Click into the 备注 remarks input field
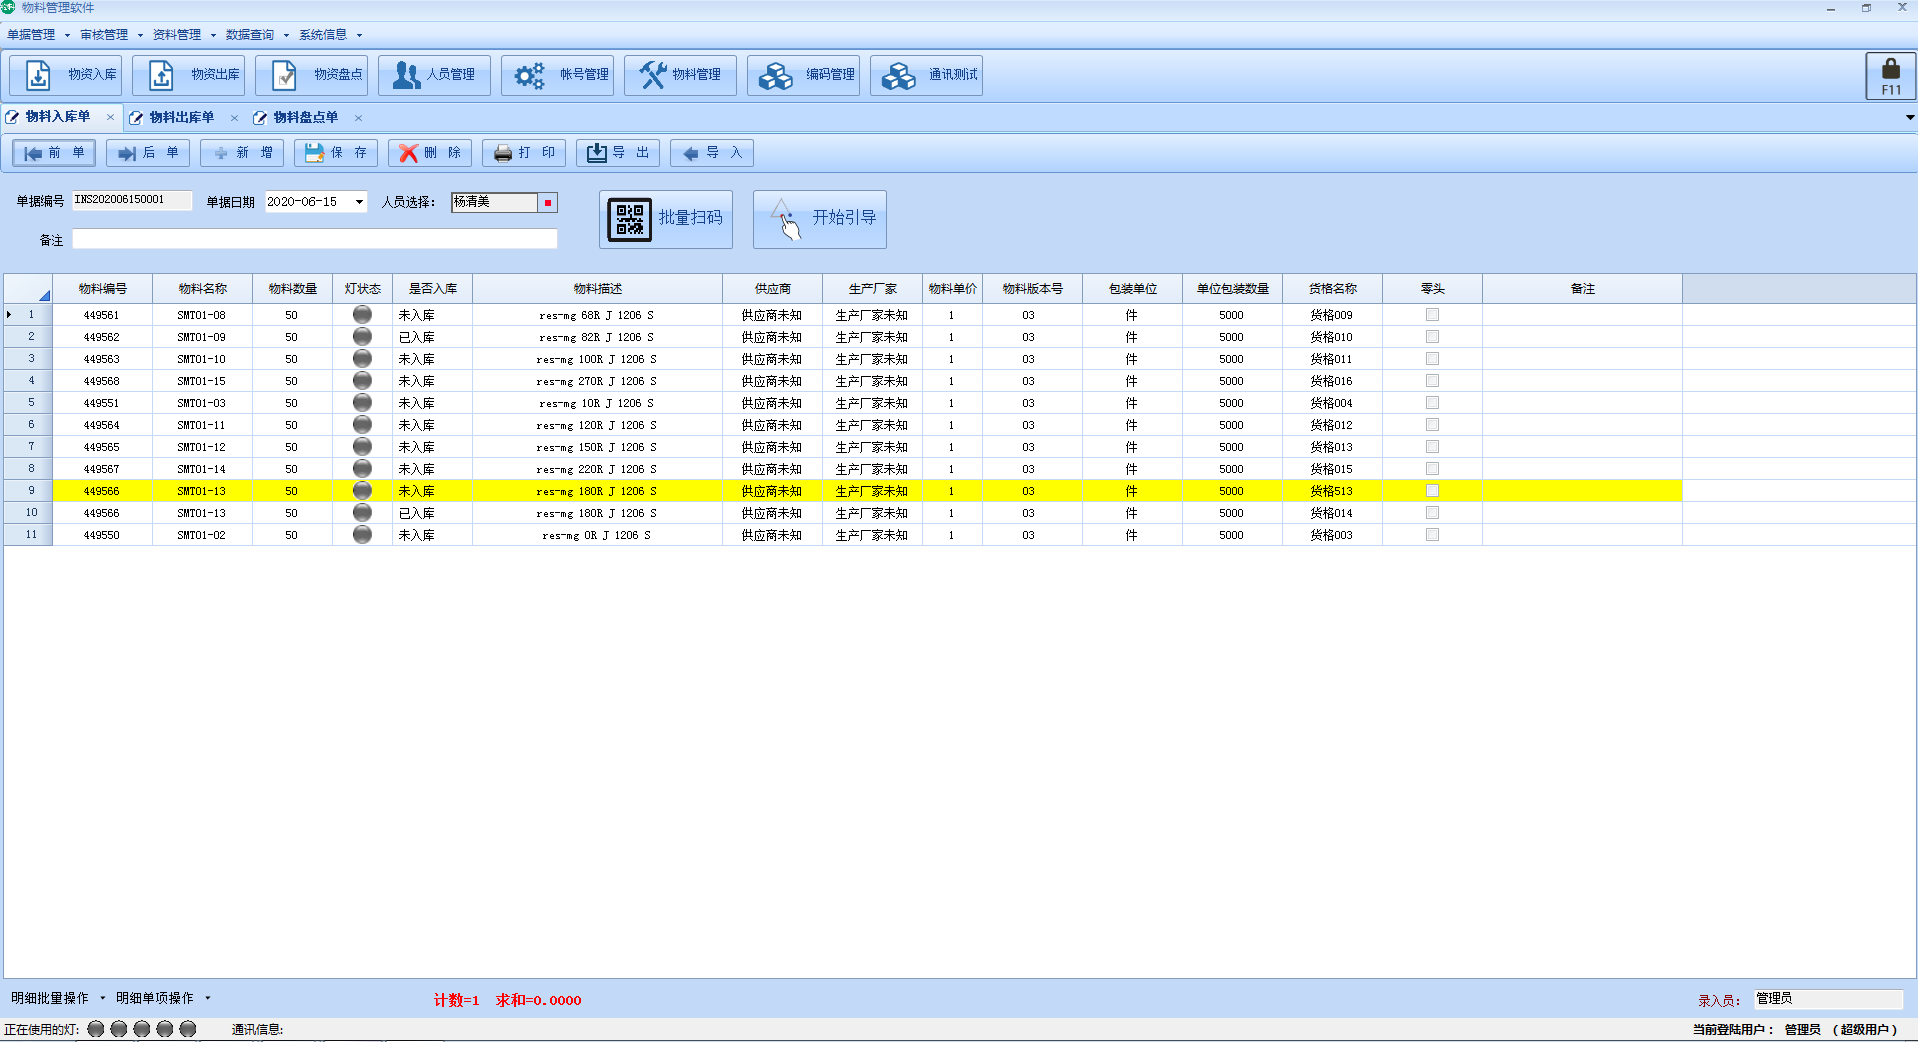The width and height of the screenshot is (1918, 1042). [314, 239]
